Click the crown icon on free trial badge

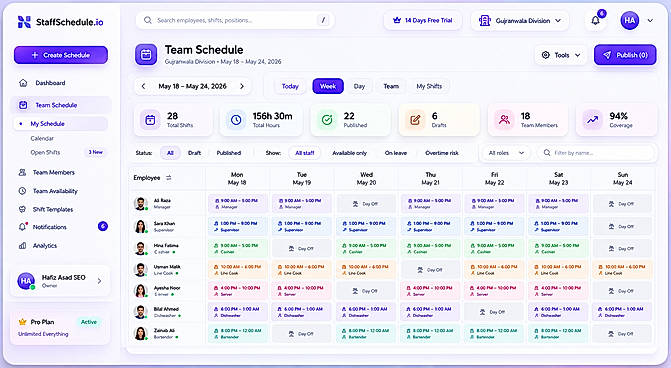[397, 20]
